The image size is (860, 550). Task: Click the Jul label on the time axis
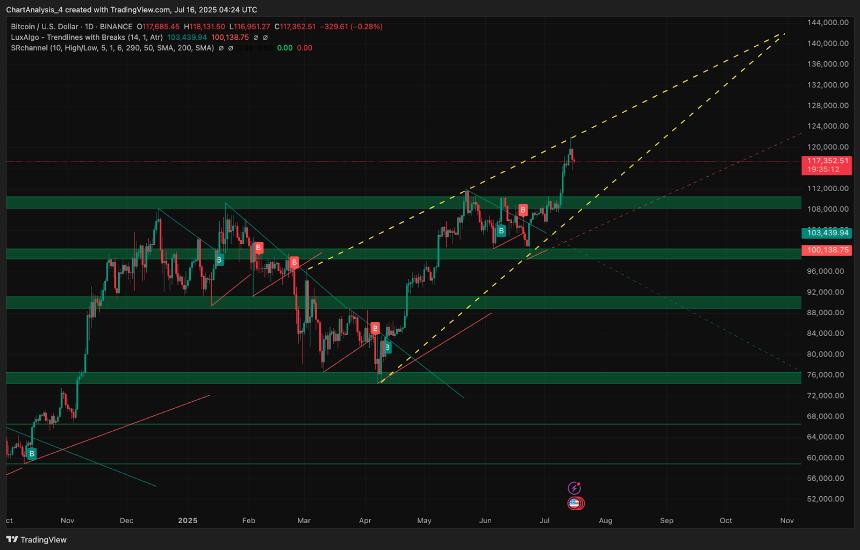coord(545,520)
